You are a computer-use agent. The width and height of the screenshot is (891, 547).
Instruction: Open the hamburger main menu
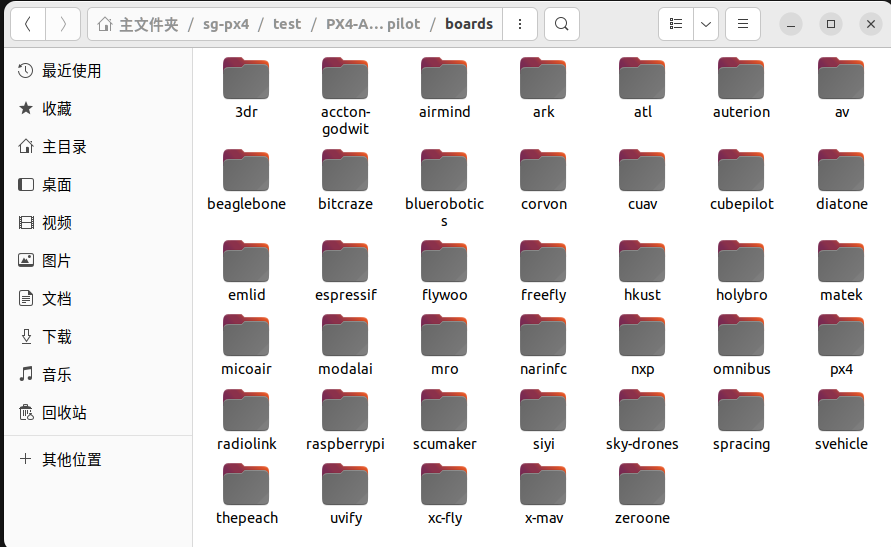point(743,24)
